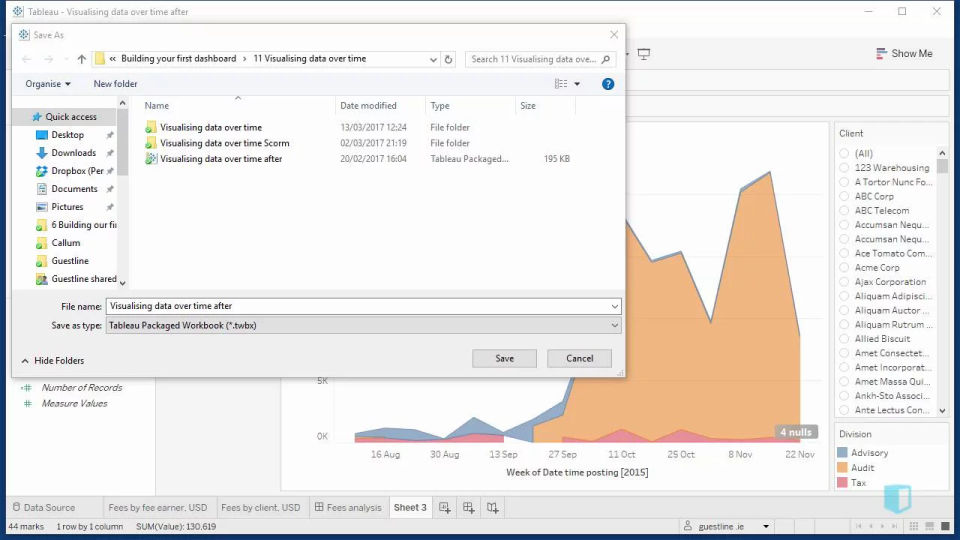This screenshot has width=960, height=540.
Task: Click the New Worksheet icon
Action: click(444, 508)
